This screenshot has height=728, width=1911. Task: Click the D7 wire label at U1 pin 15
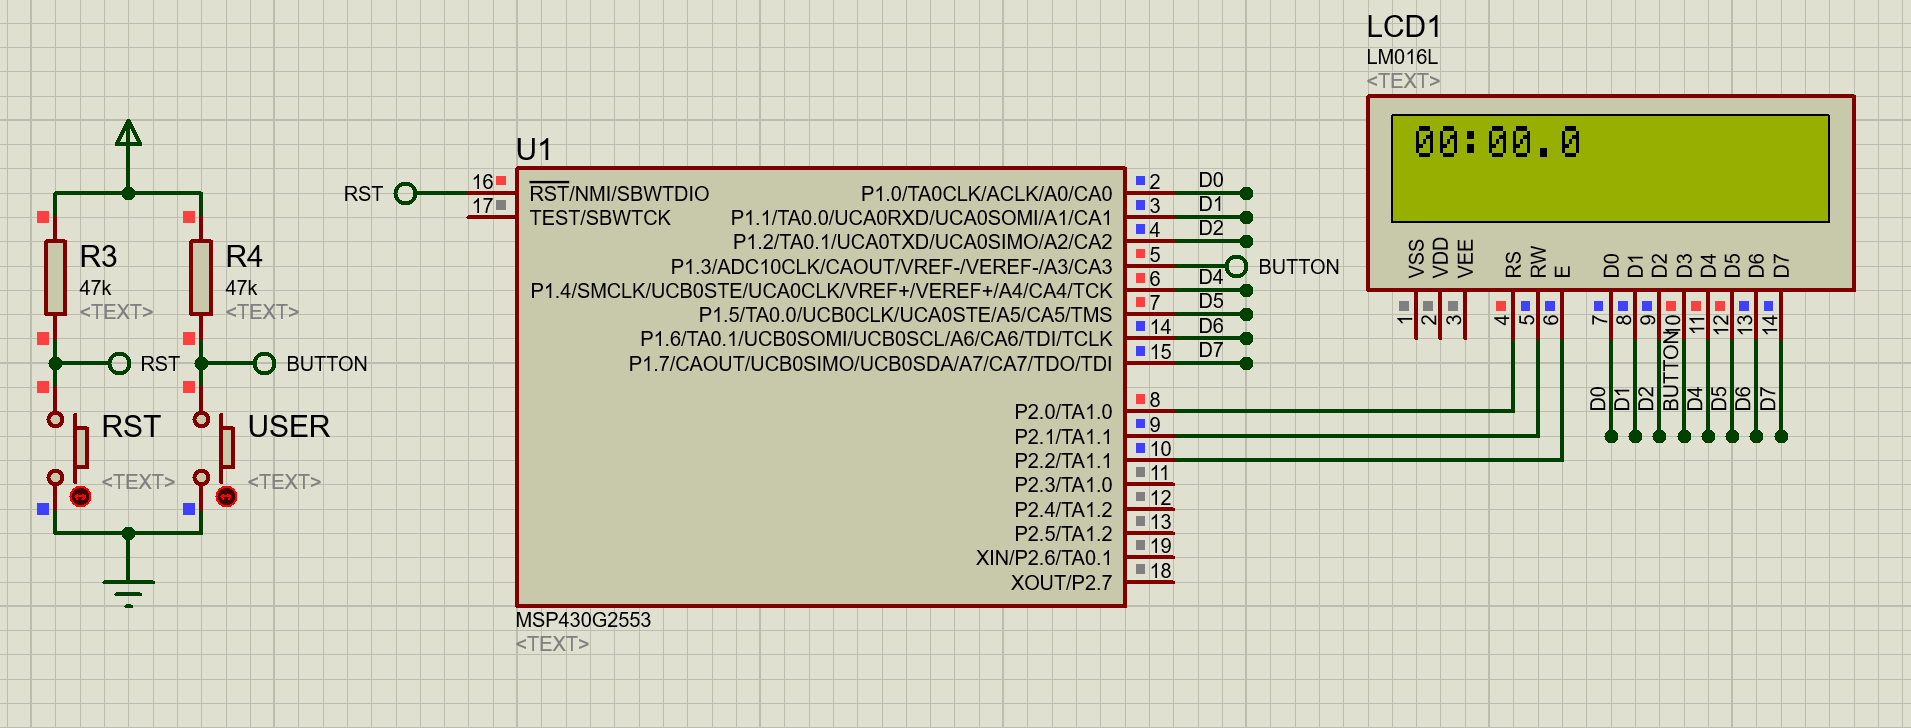point(1211,350)
